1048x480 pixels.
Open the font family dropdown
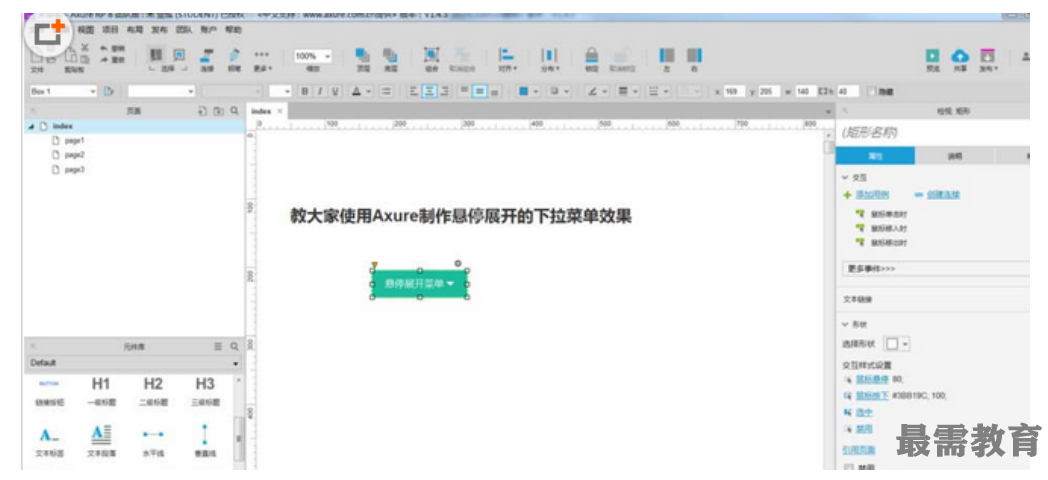pos(162,91)
